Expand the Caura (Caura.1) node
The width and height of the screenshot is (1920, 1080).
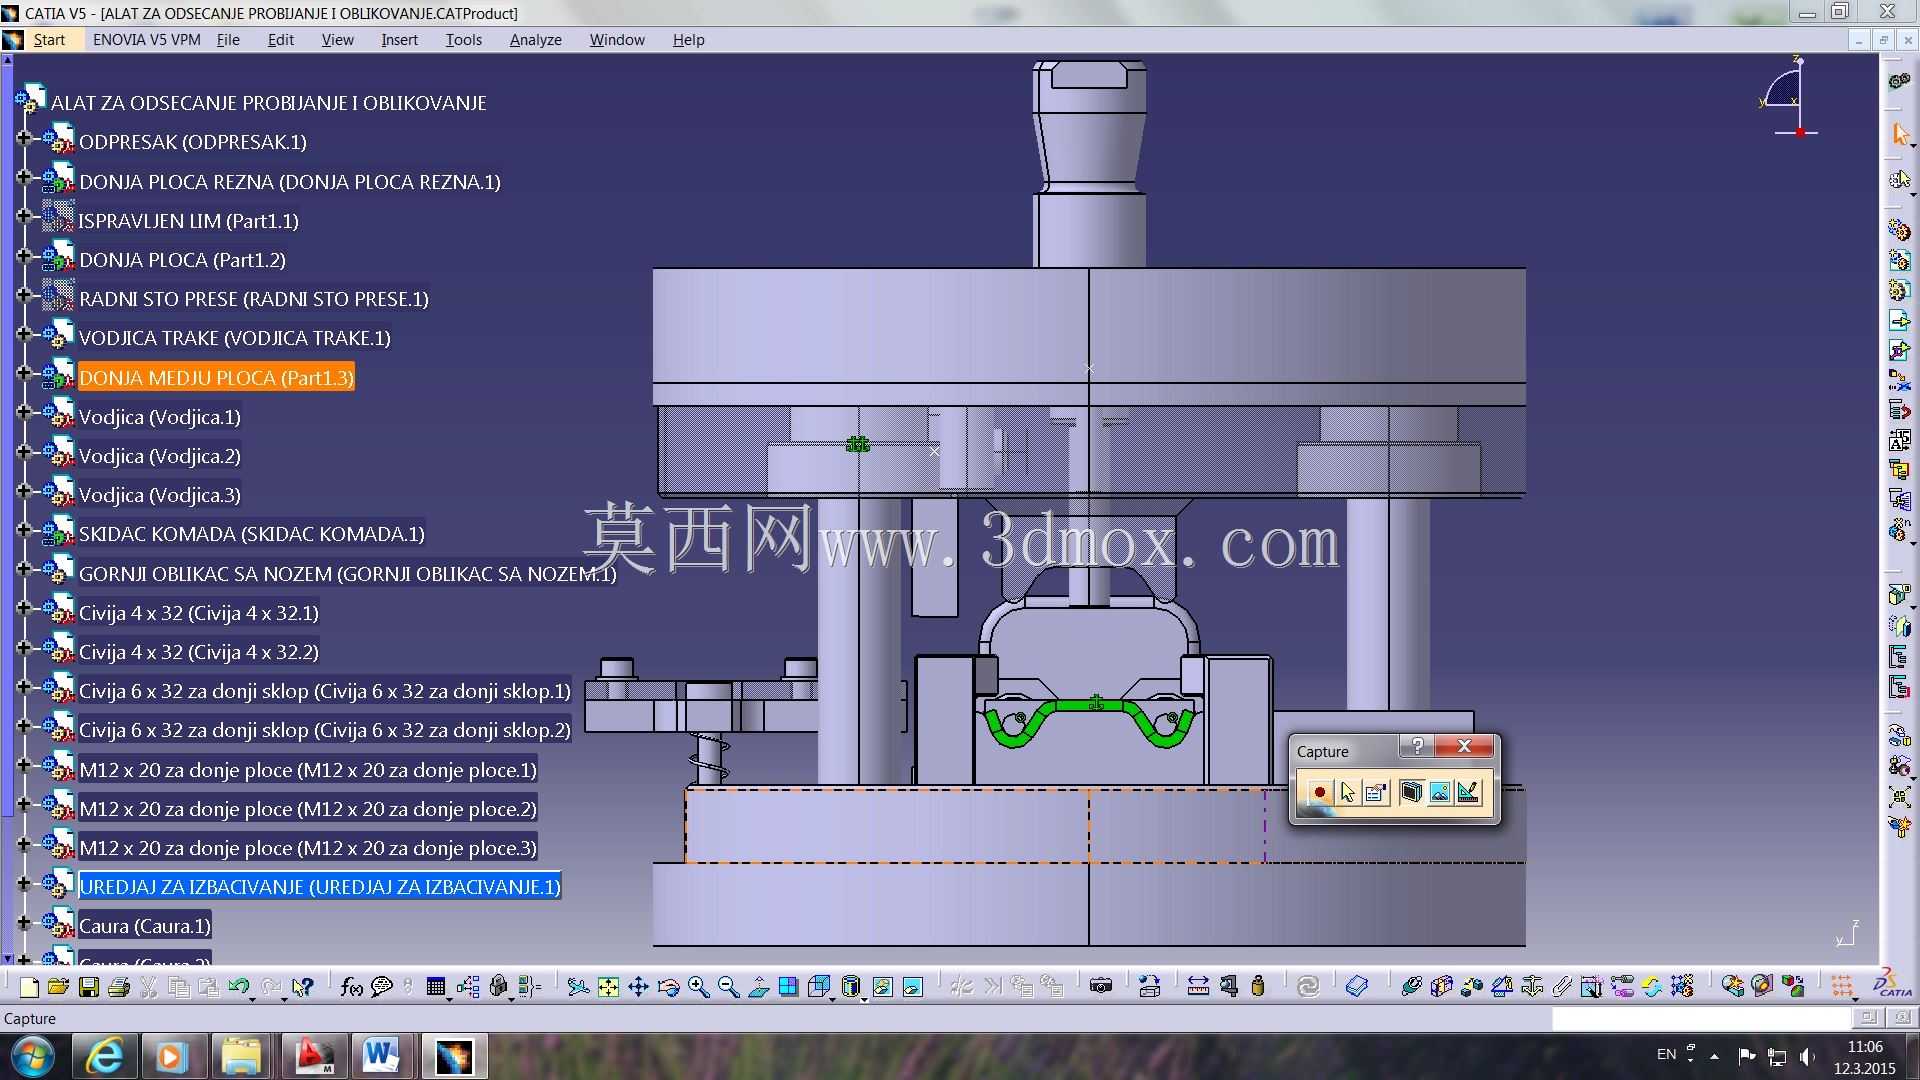(23, 922)
